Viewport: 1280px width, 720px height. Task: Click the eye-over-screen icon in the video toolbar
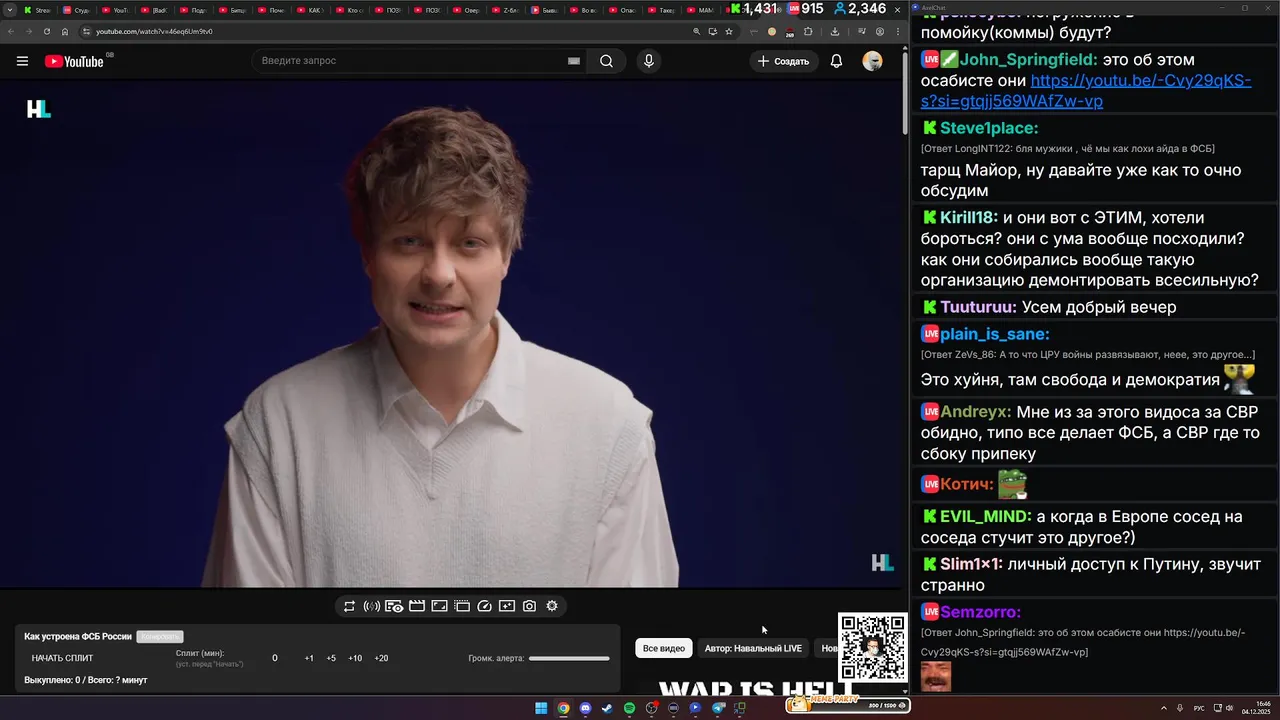tap(394, 606)
